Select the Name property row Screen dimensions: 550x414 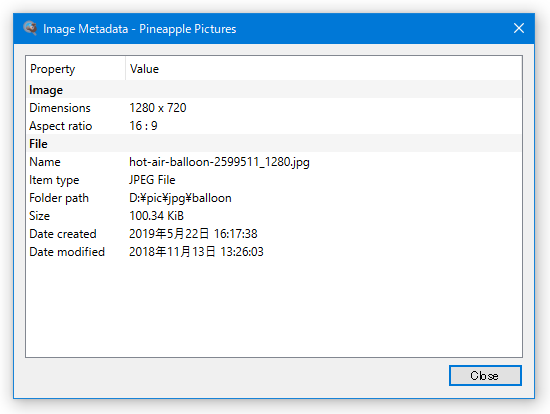tap(274, 162)
